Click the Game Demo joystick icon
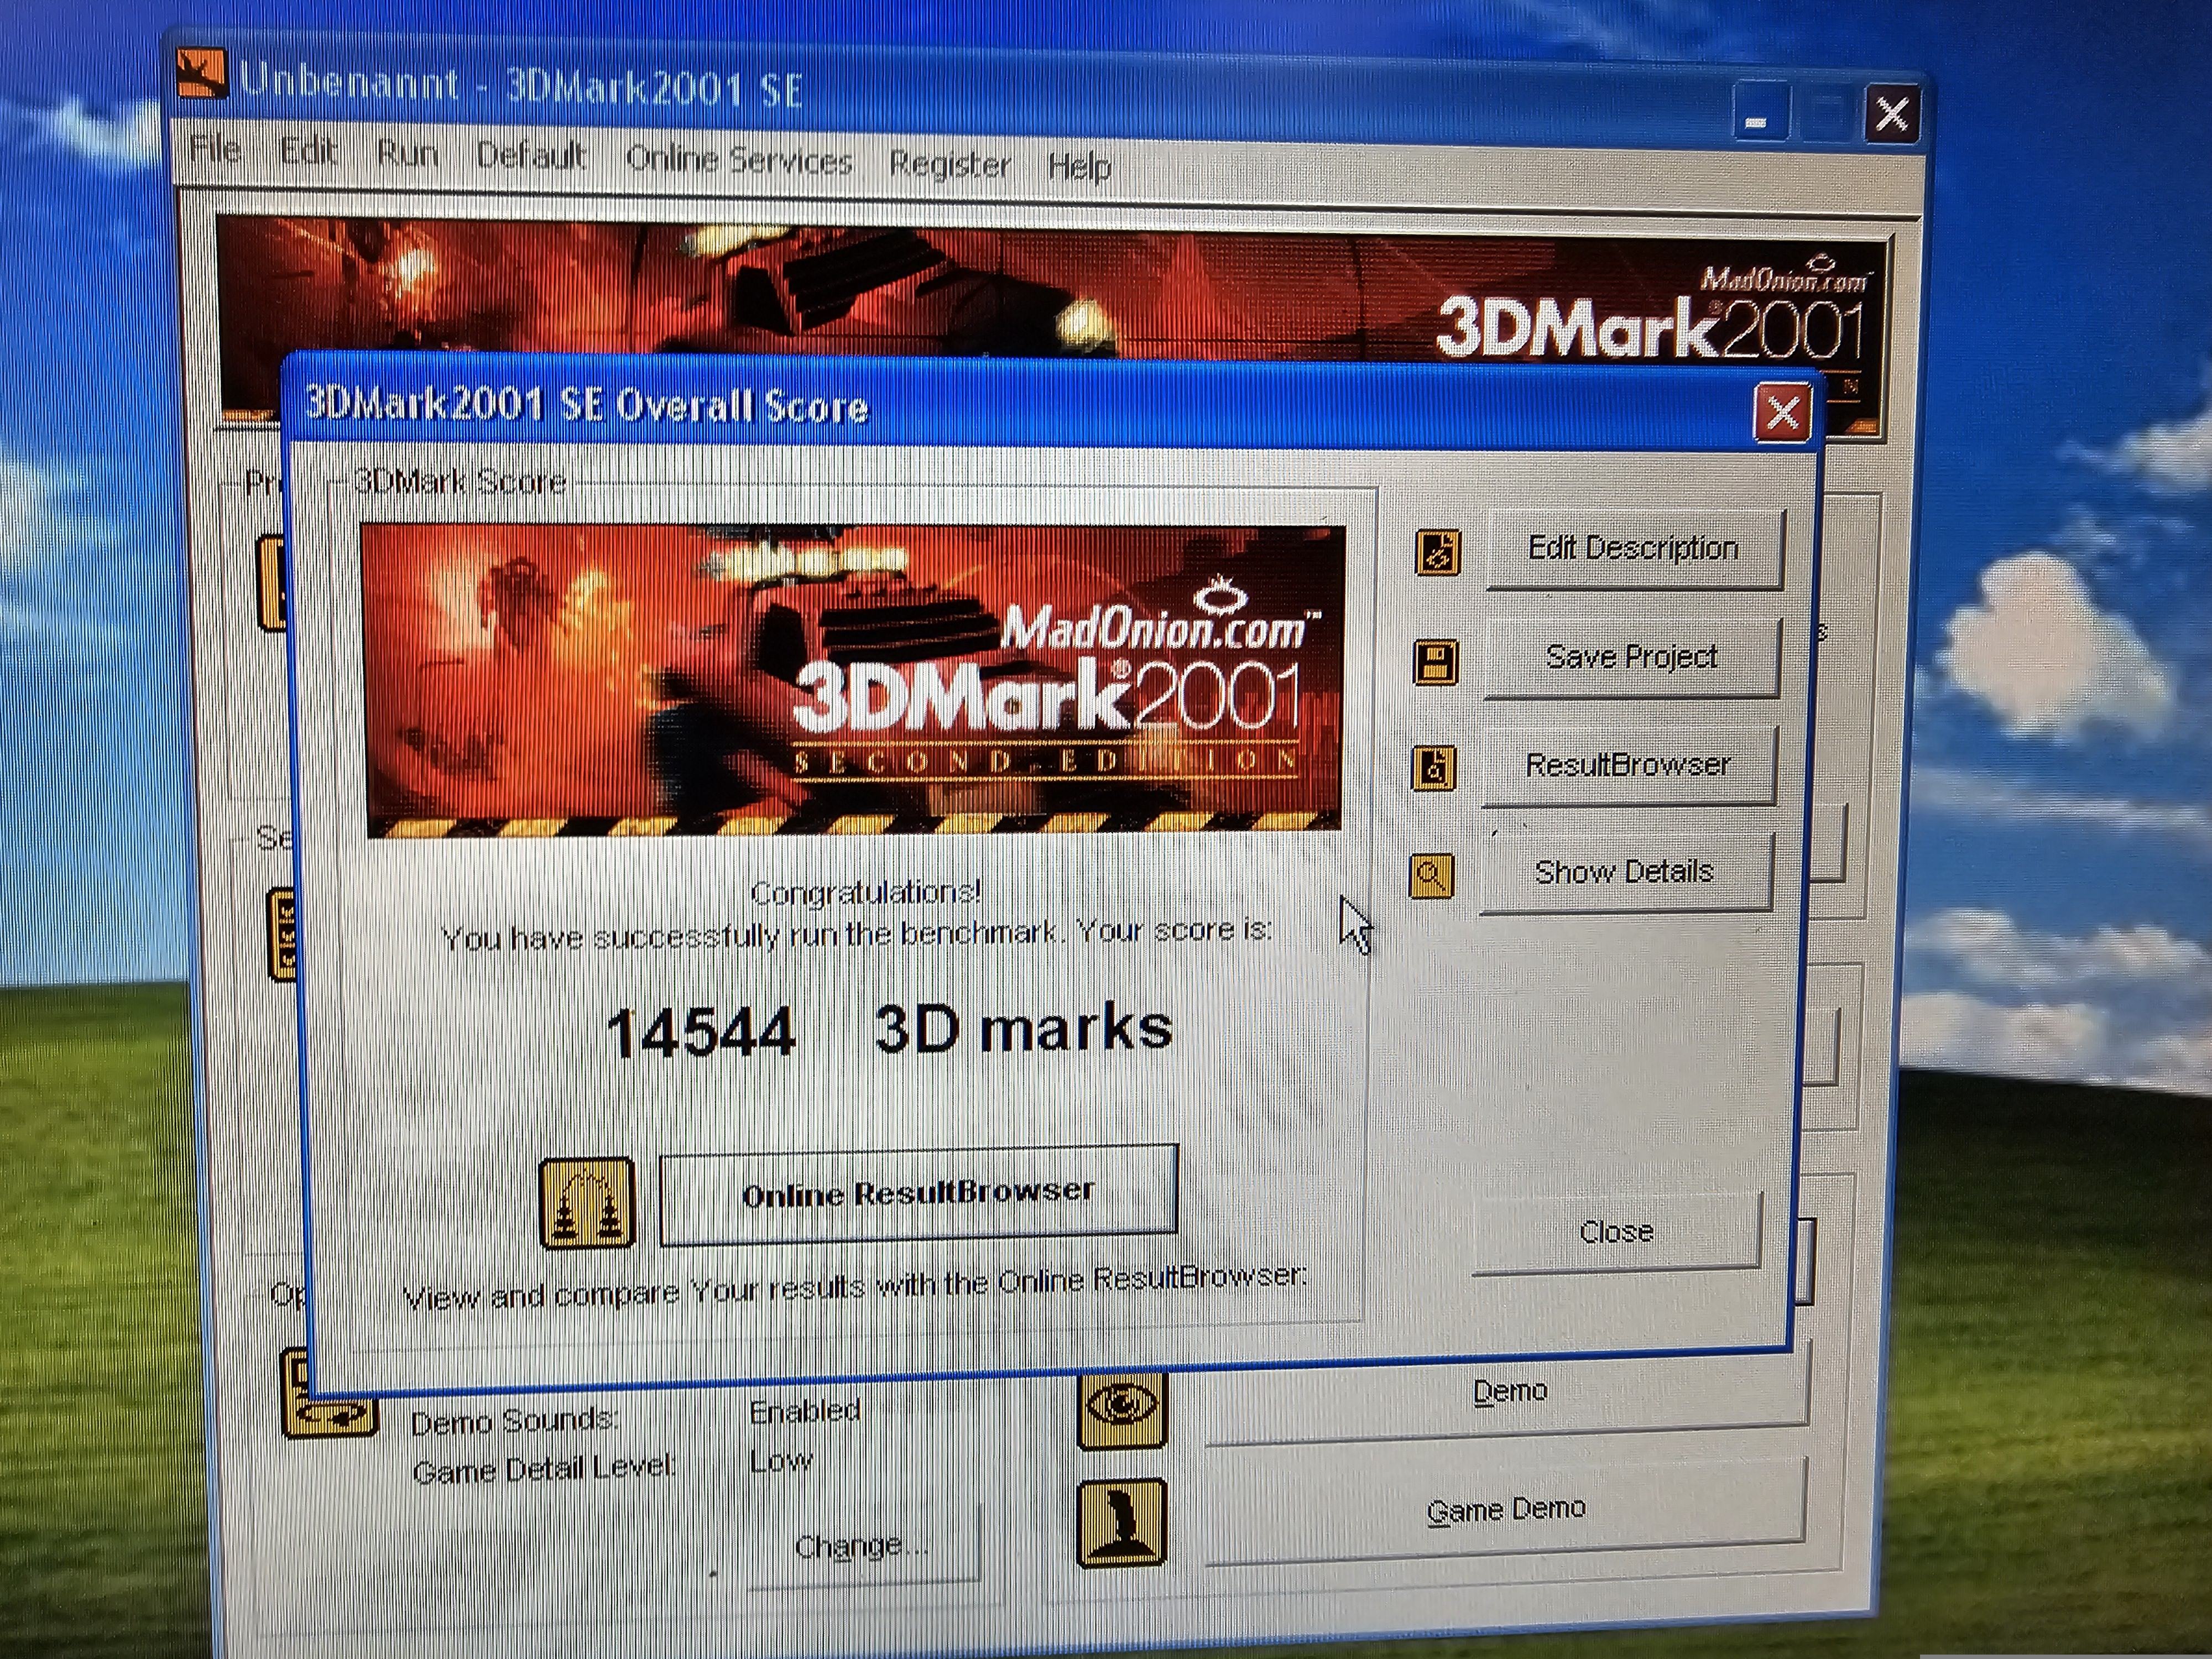Viewport: 2212px width, 1659px height. pos(1122,1522)
